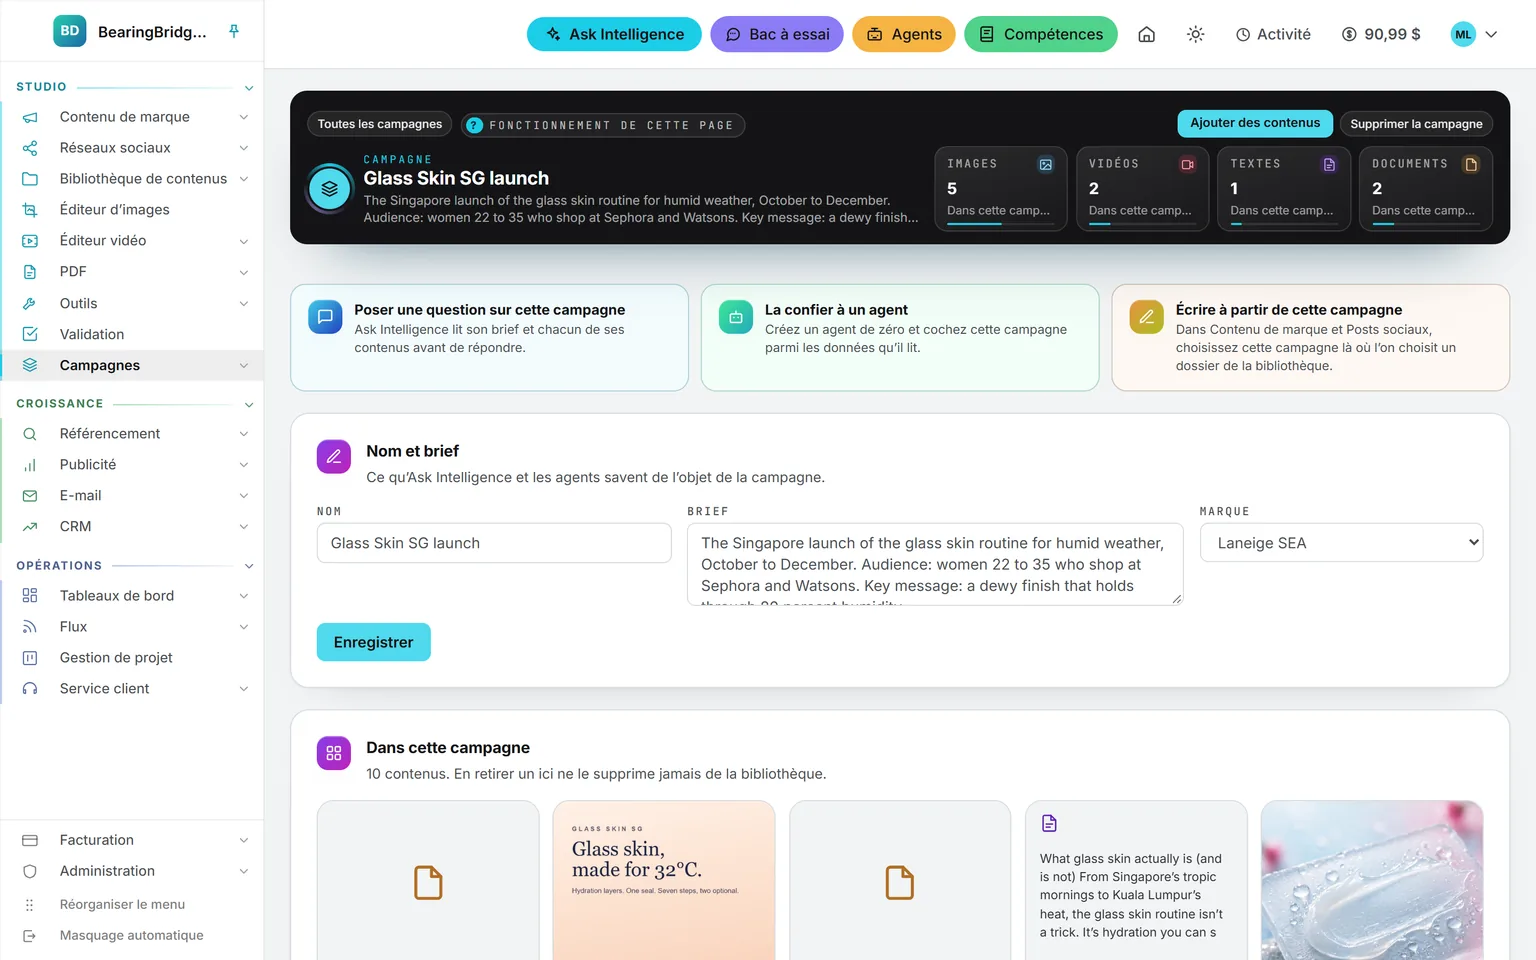Click Réorganiser le menu
The height and width of the screenshot is (960, 1536).
pyautogui.click(x=122, y=904)
